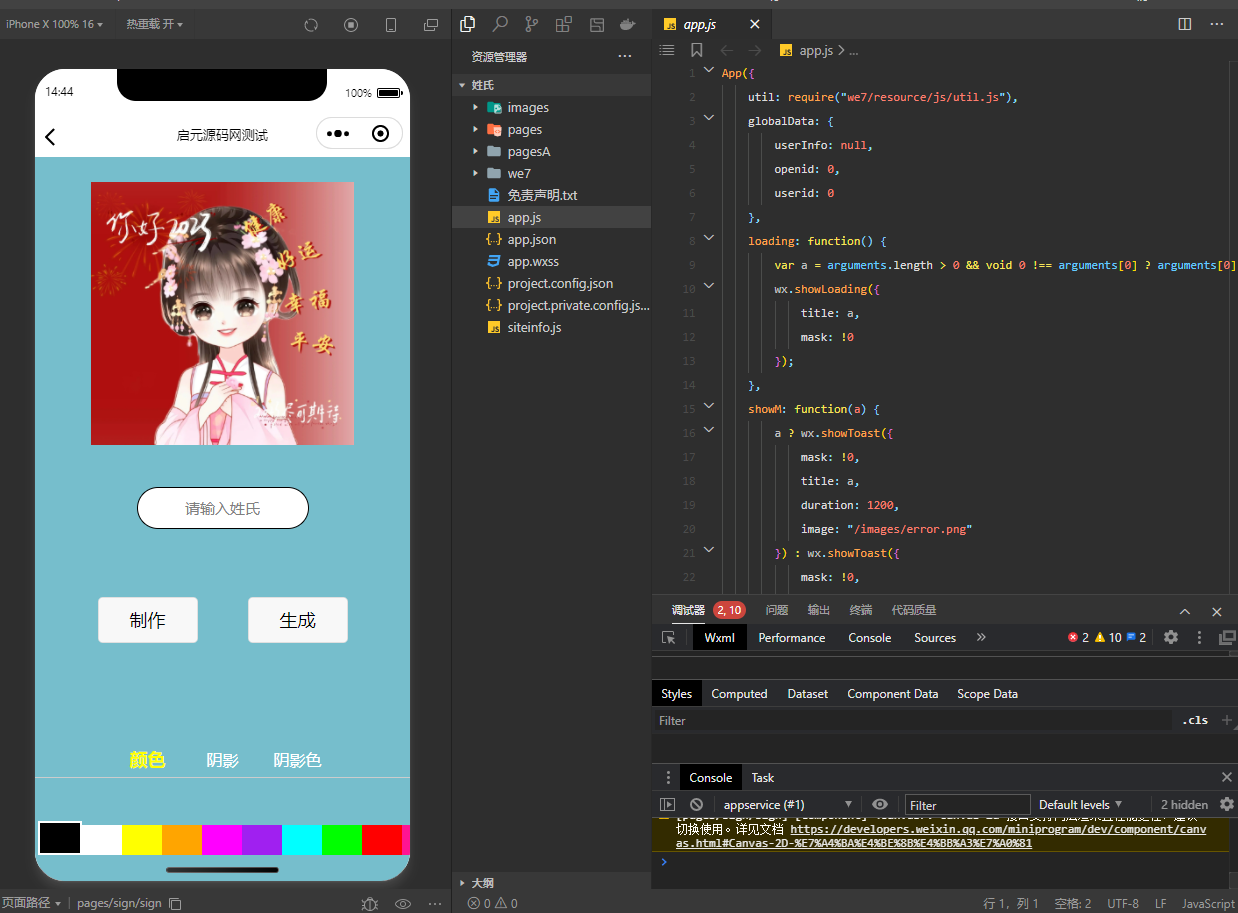
Task: Click the simulator stop icon
Action: pyautogui.click(x=351, y=24)
